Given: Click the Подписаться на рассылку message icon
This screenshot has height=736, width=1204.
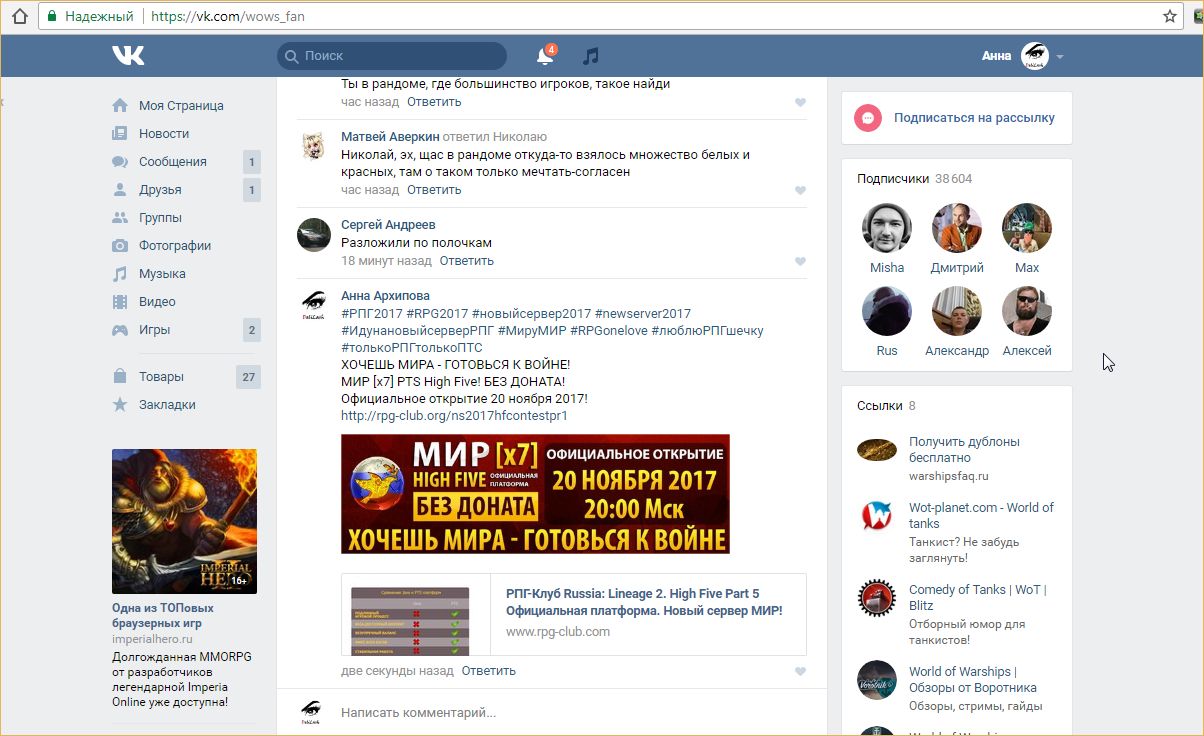Looking at the screenshot, I should click(x=868, y=118).
